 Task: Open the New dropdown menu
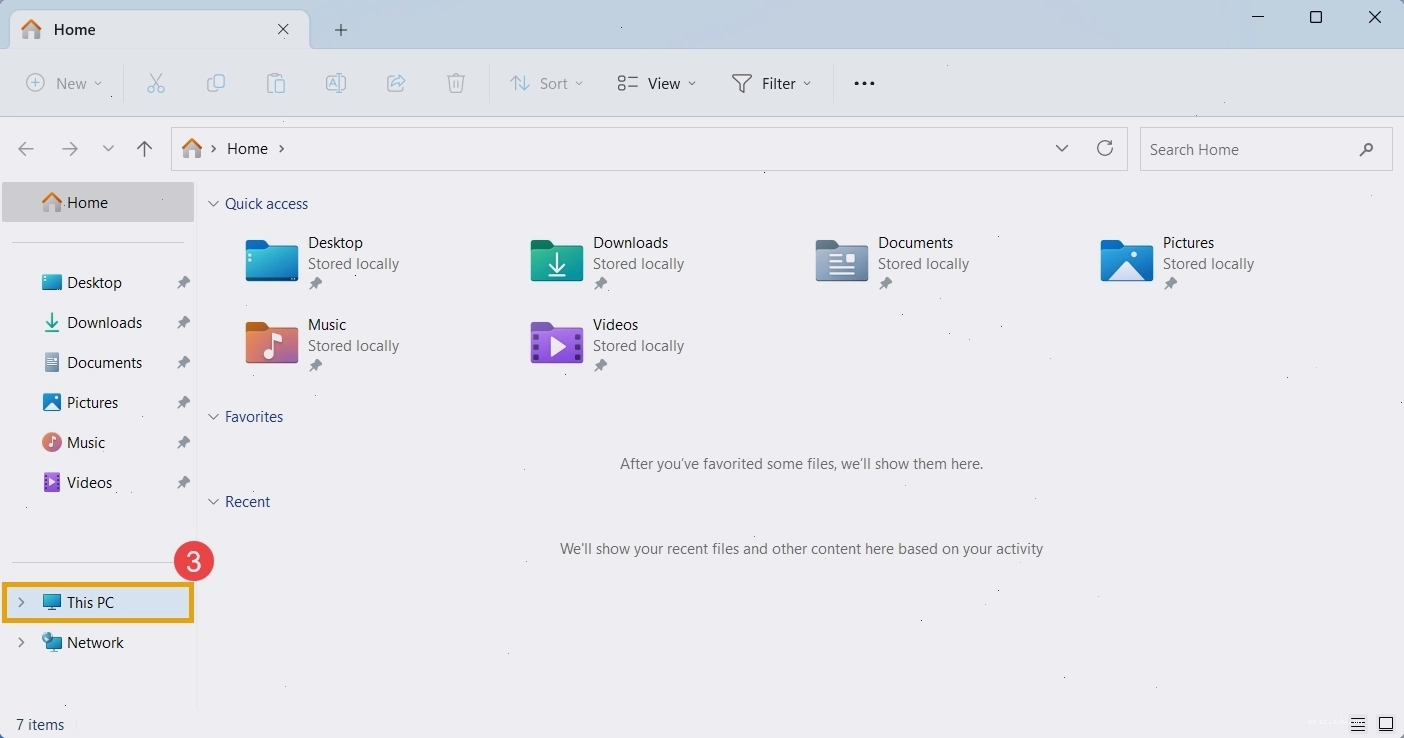tap(64, 84)
